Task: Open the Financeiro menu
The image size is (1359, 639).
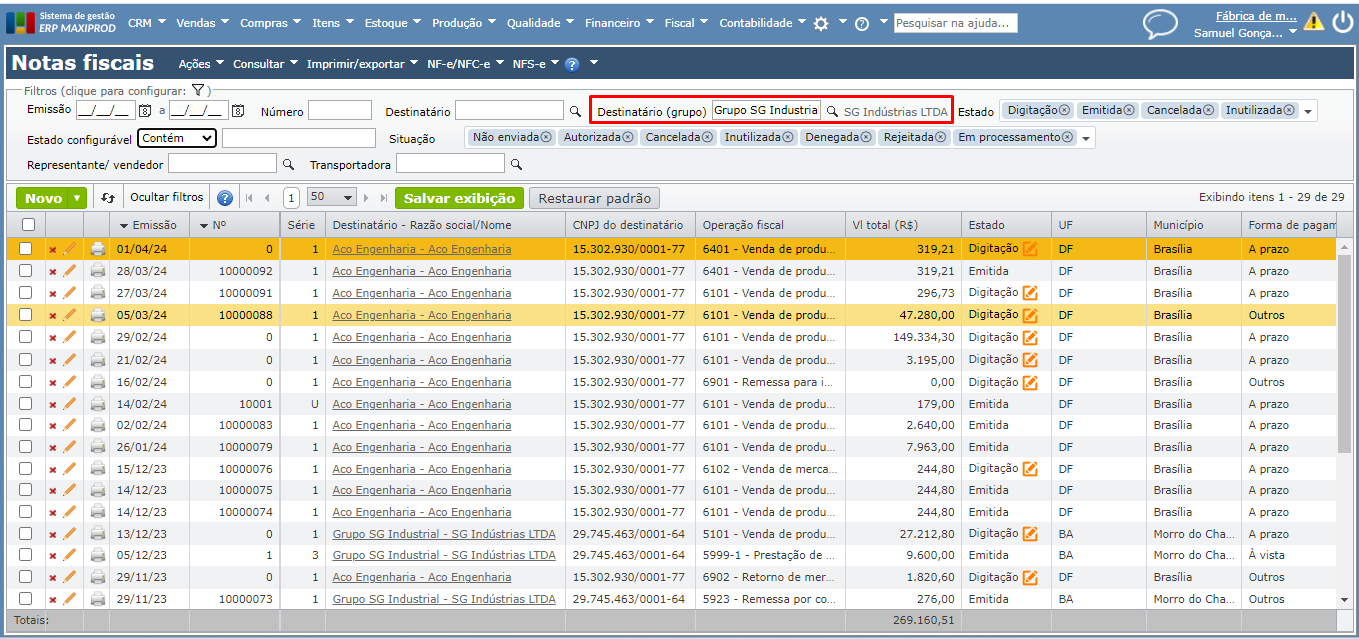Action: point(619,23)
